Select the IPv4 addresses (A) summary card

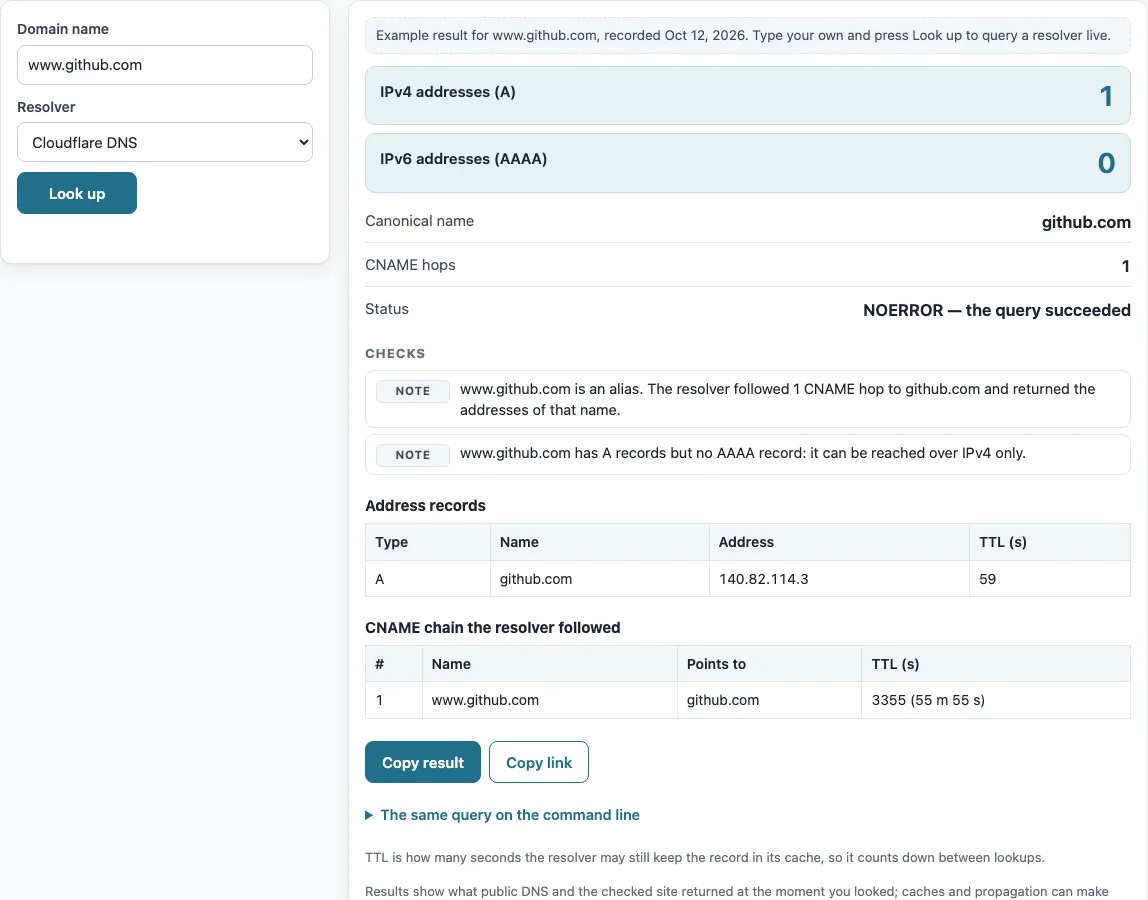click(x=748, y=95)
